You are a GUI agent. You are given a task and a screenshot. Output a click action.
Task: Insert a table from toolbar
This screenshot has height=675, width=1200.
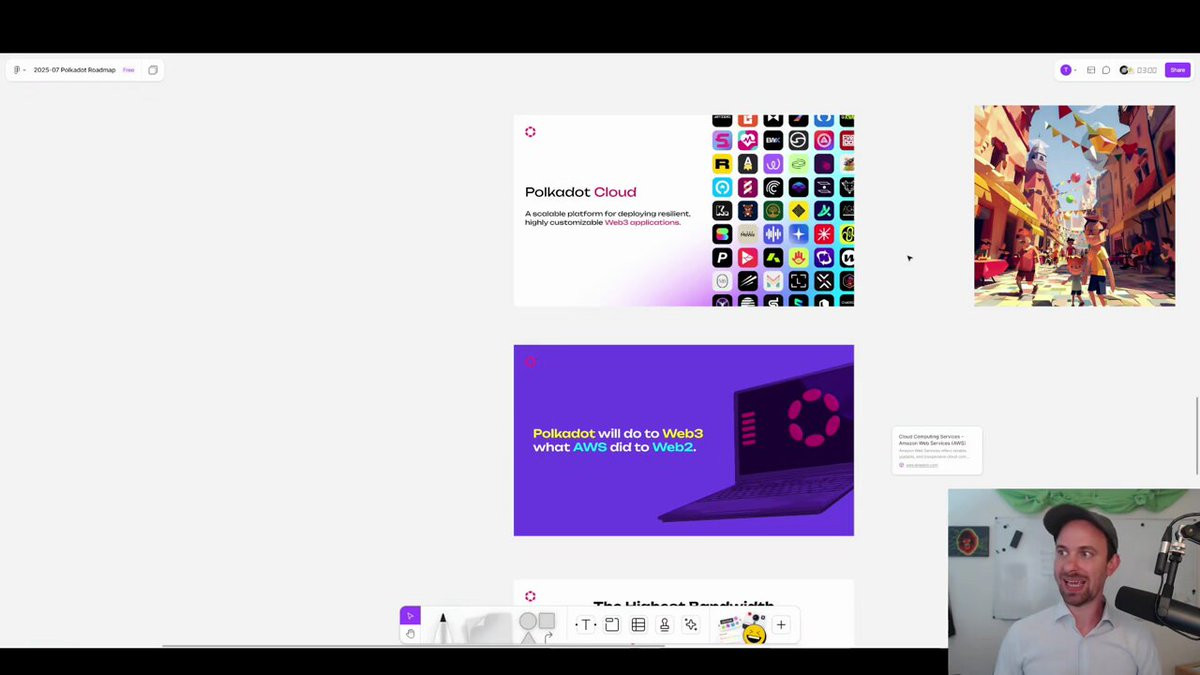(638, 625)
